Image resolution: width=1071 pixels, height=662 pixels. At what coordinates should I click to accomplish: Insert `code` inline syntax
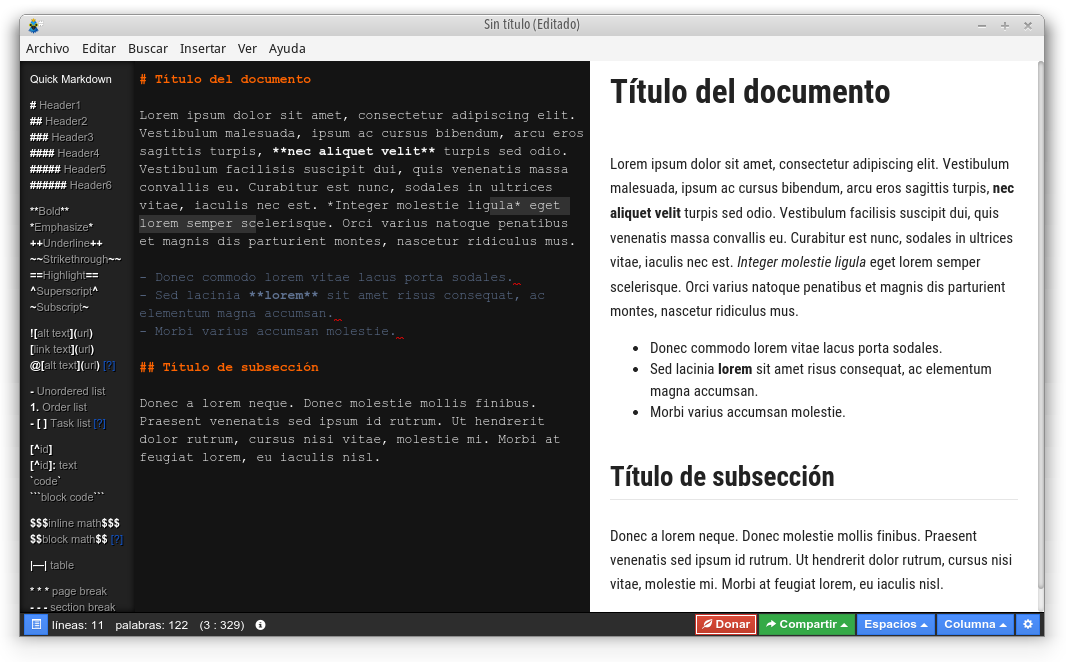[46, 482]
